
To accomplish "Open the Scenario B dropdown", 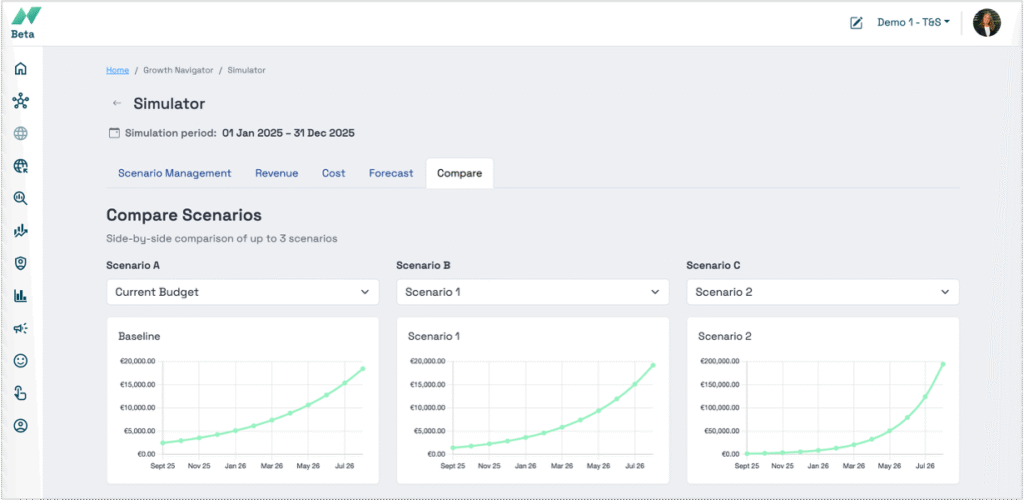I will (x=532, y=292).
